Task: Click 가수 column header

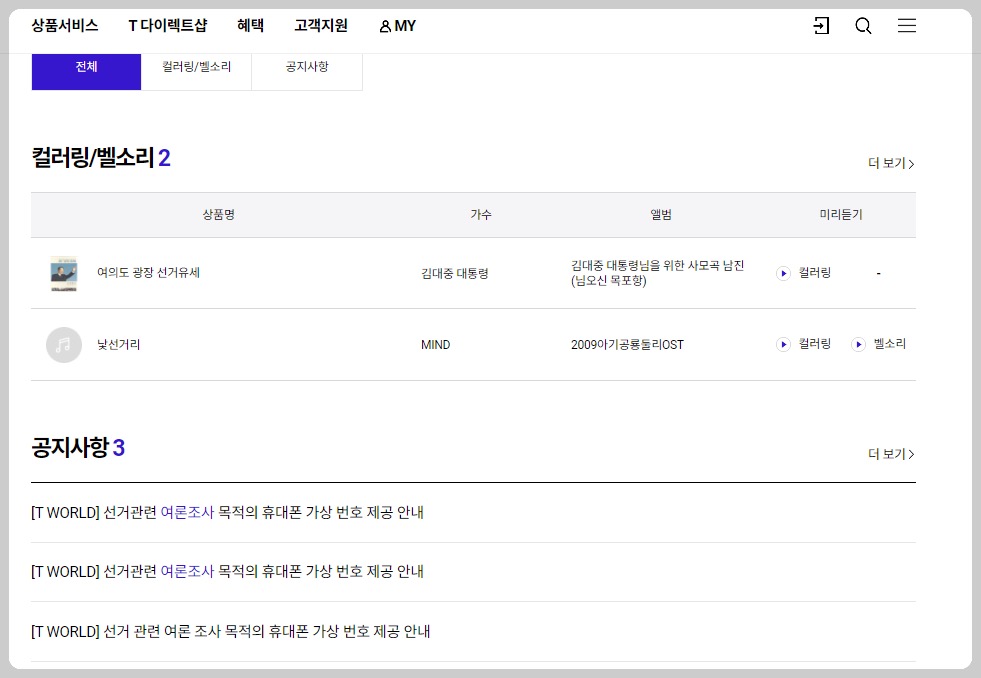Action: [481, 215]
